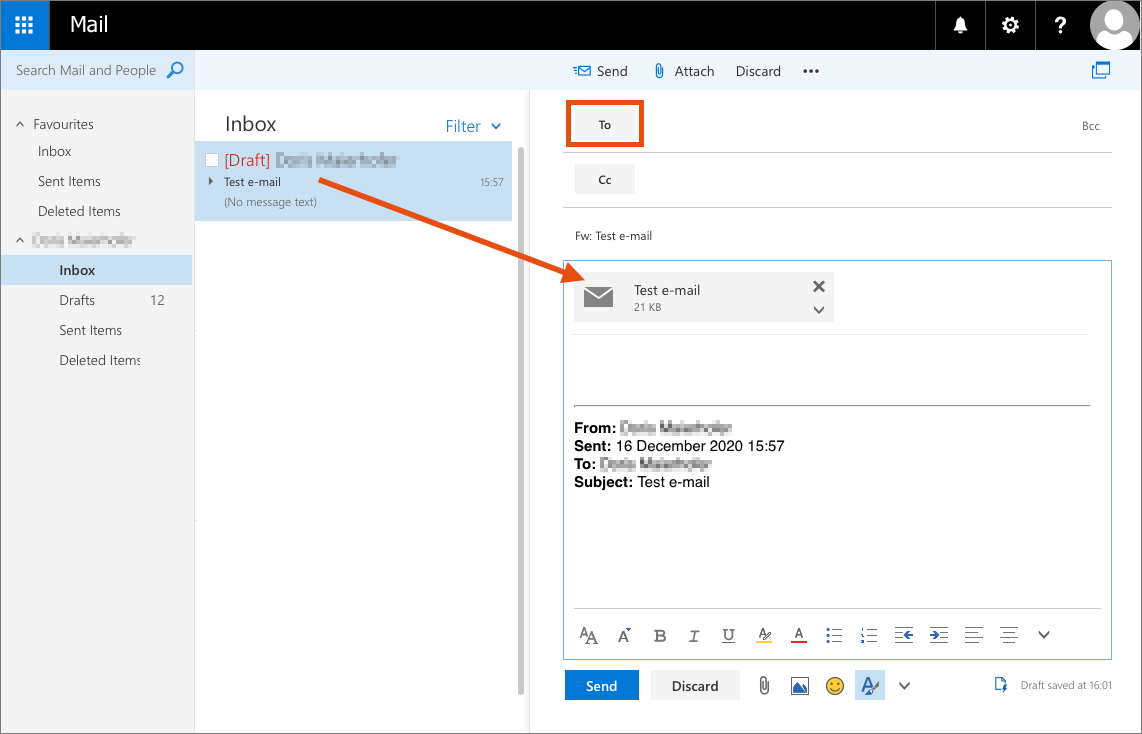Apply italic formatting

[x=694, y=635]
